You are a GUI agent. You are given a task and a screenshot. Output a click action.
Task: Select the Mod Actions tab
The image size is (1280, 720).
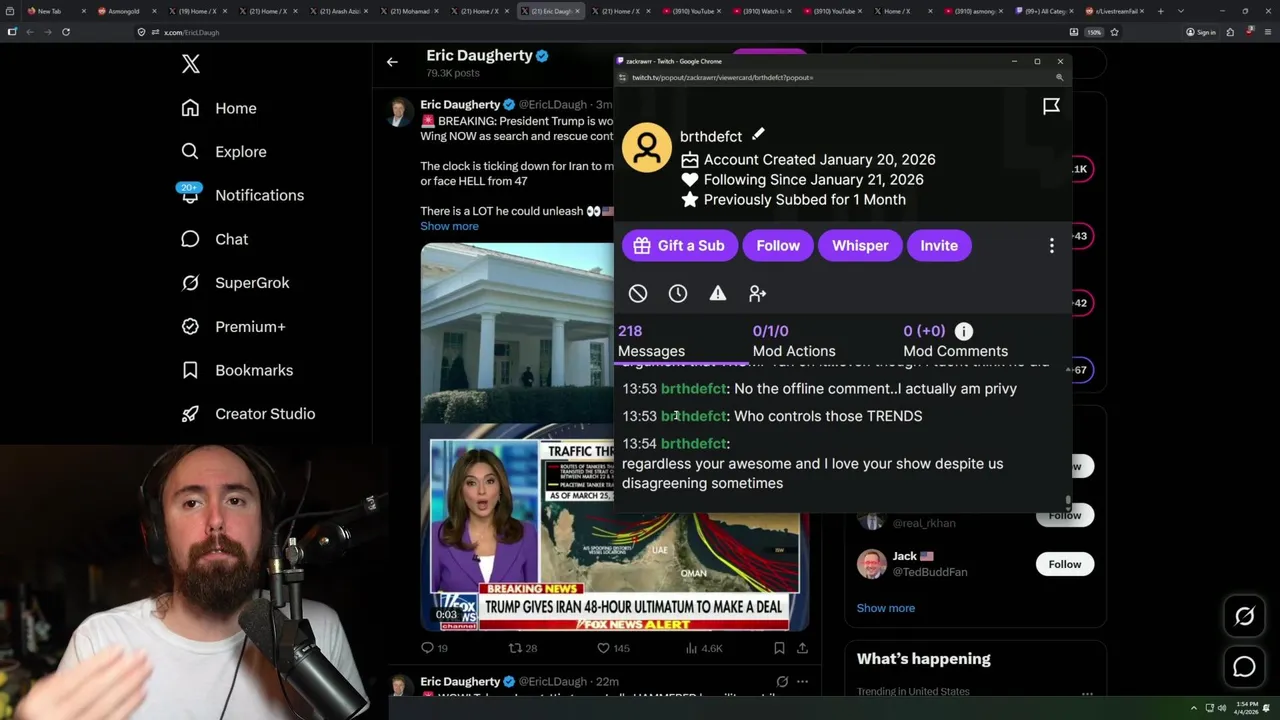pos(794,341)
